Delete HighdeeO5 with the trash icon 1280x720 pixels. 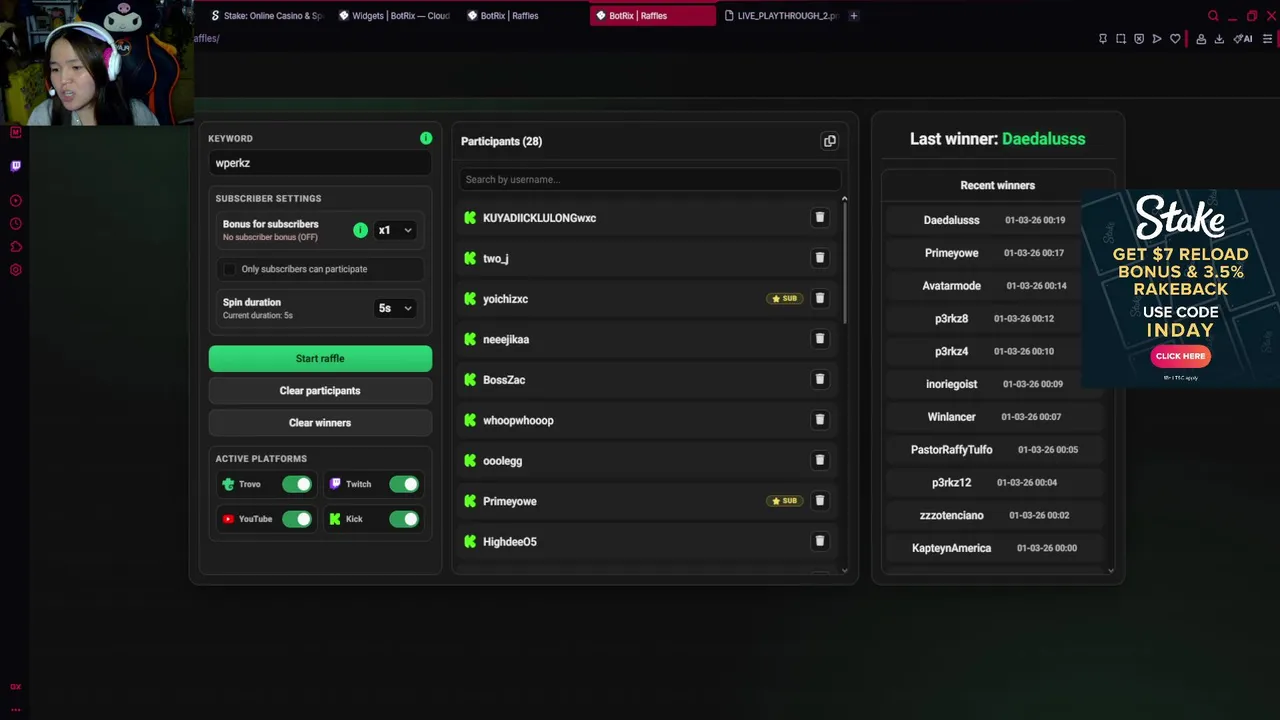pyautogui.click(x=819, y=542)
